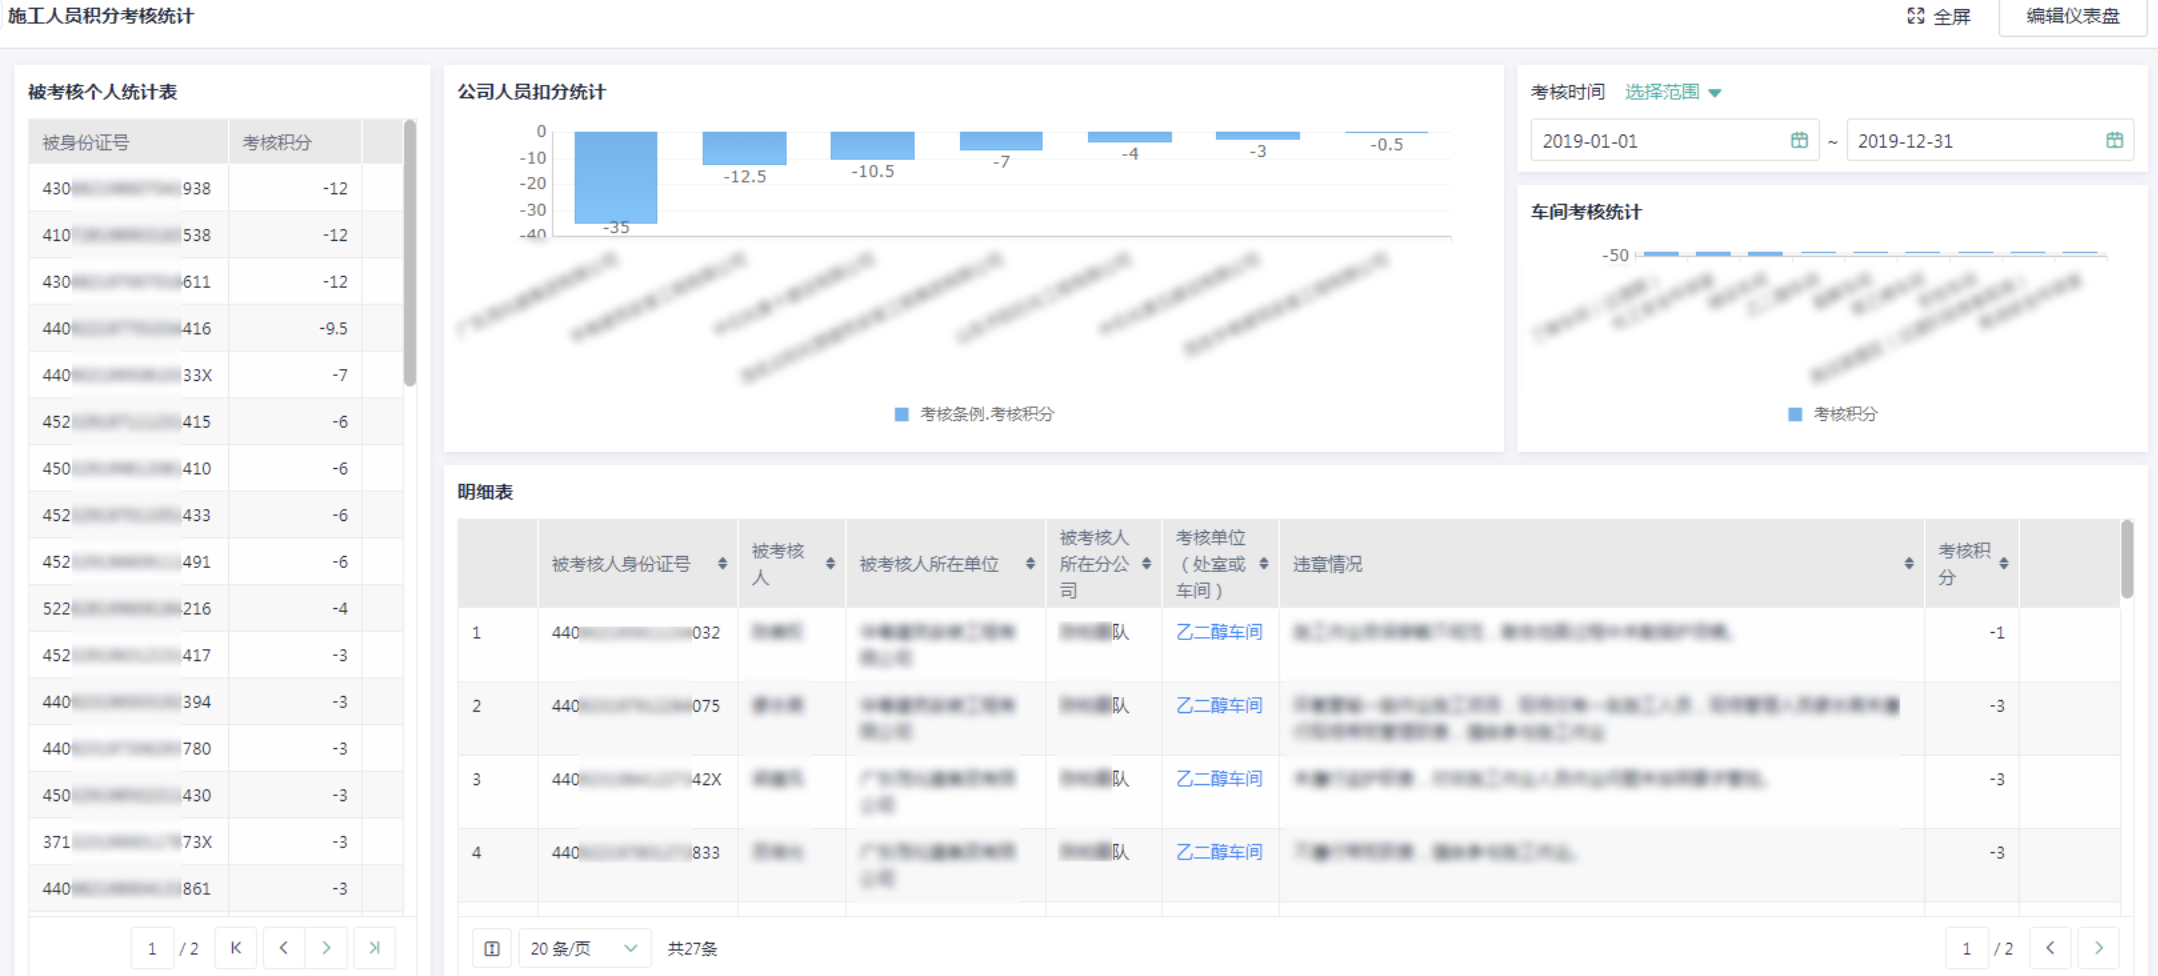Go to previous page in 被考核个人统计表
Screen dimensions: 2158x976
284,948
